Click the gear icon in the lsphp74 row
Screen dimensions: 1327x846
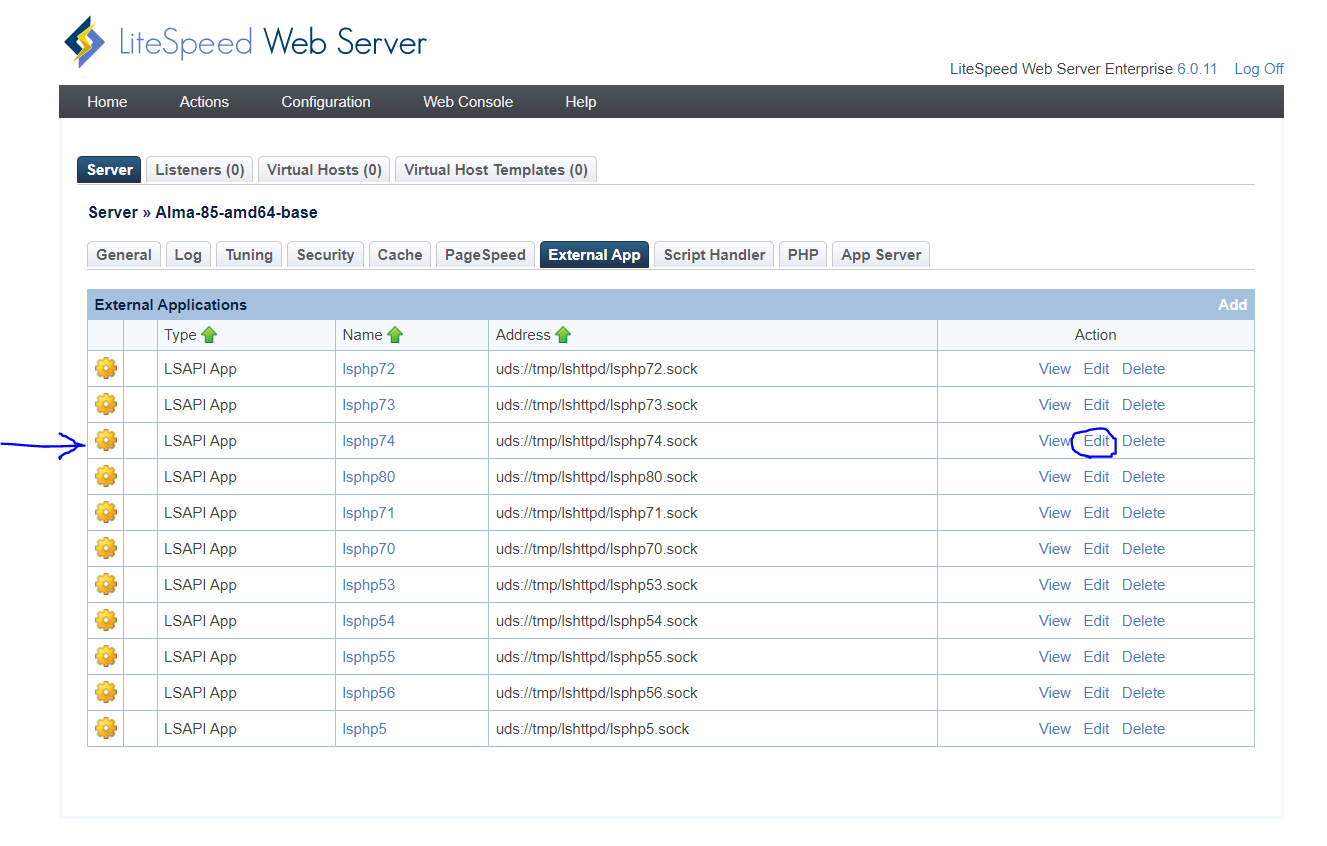click(106, 441)
